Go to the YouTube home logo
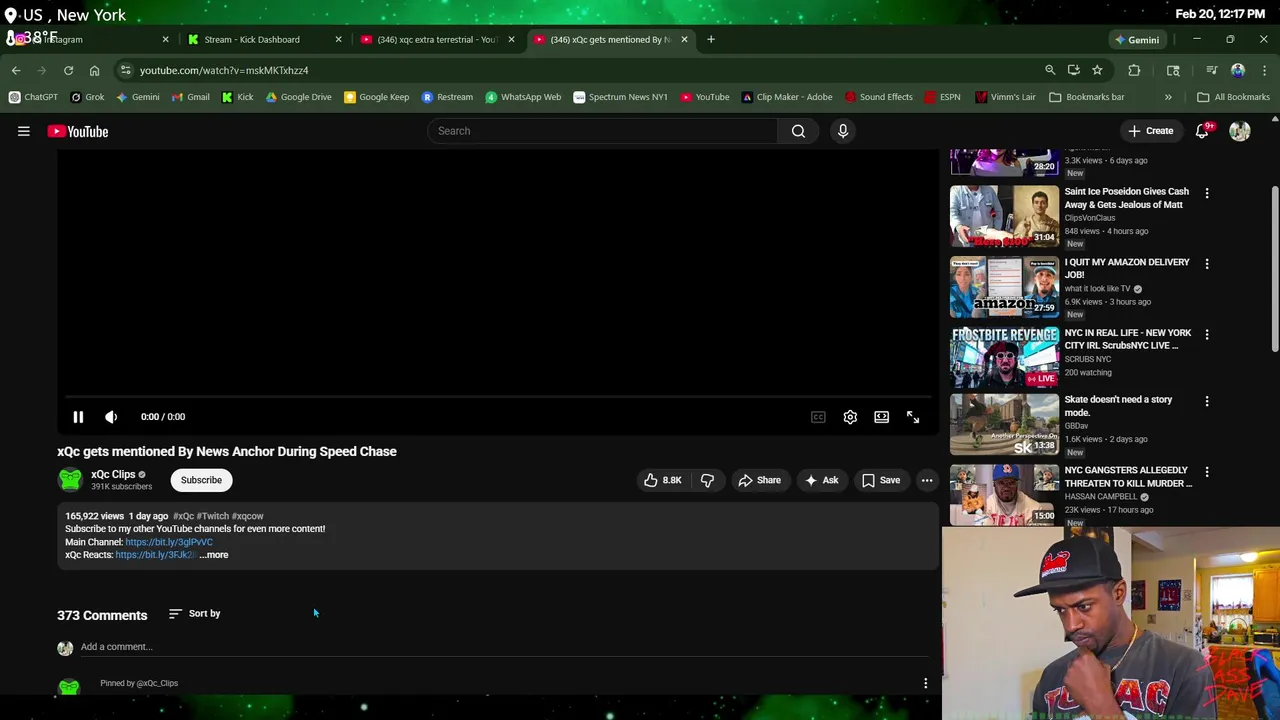The height and width of the screenshot is (720, 1280). pyautogui.click(x=78, y=131)
